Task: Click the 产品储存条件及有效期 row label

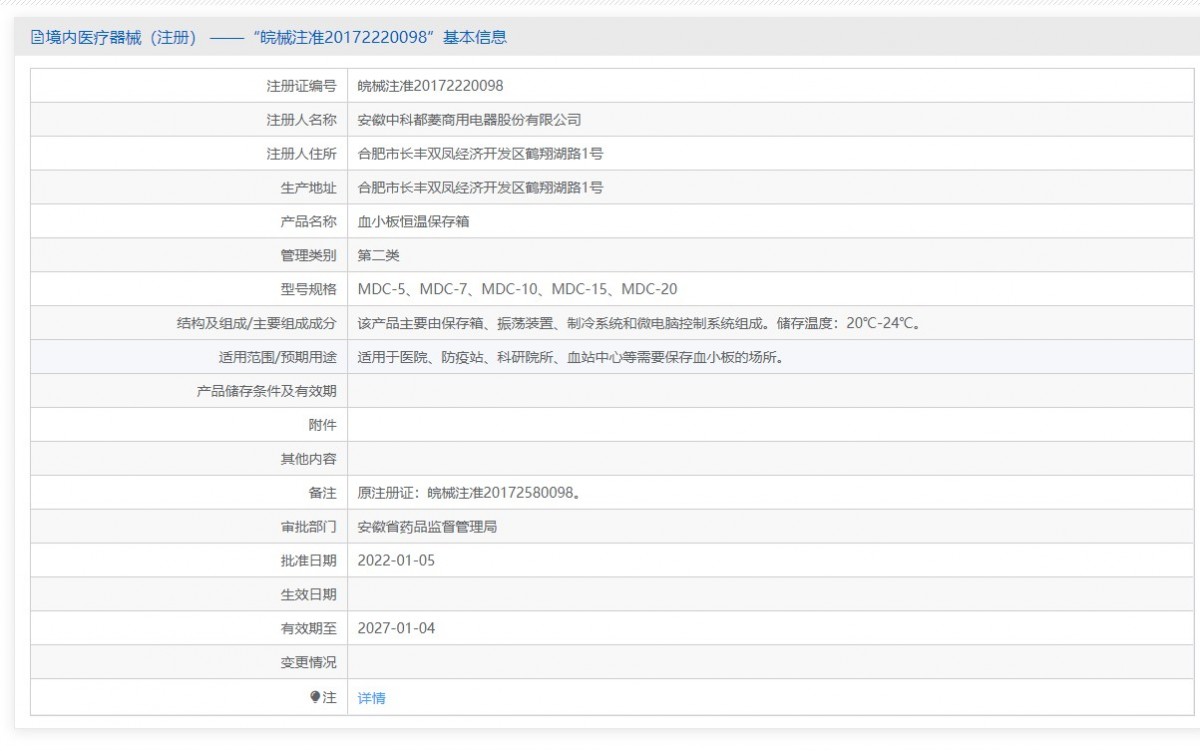Action: [x=267, y=391]
